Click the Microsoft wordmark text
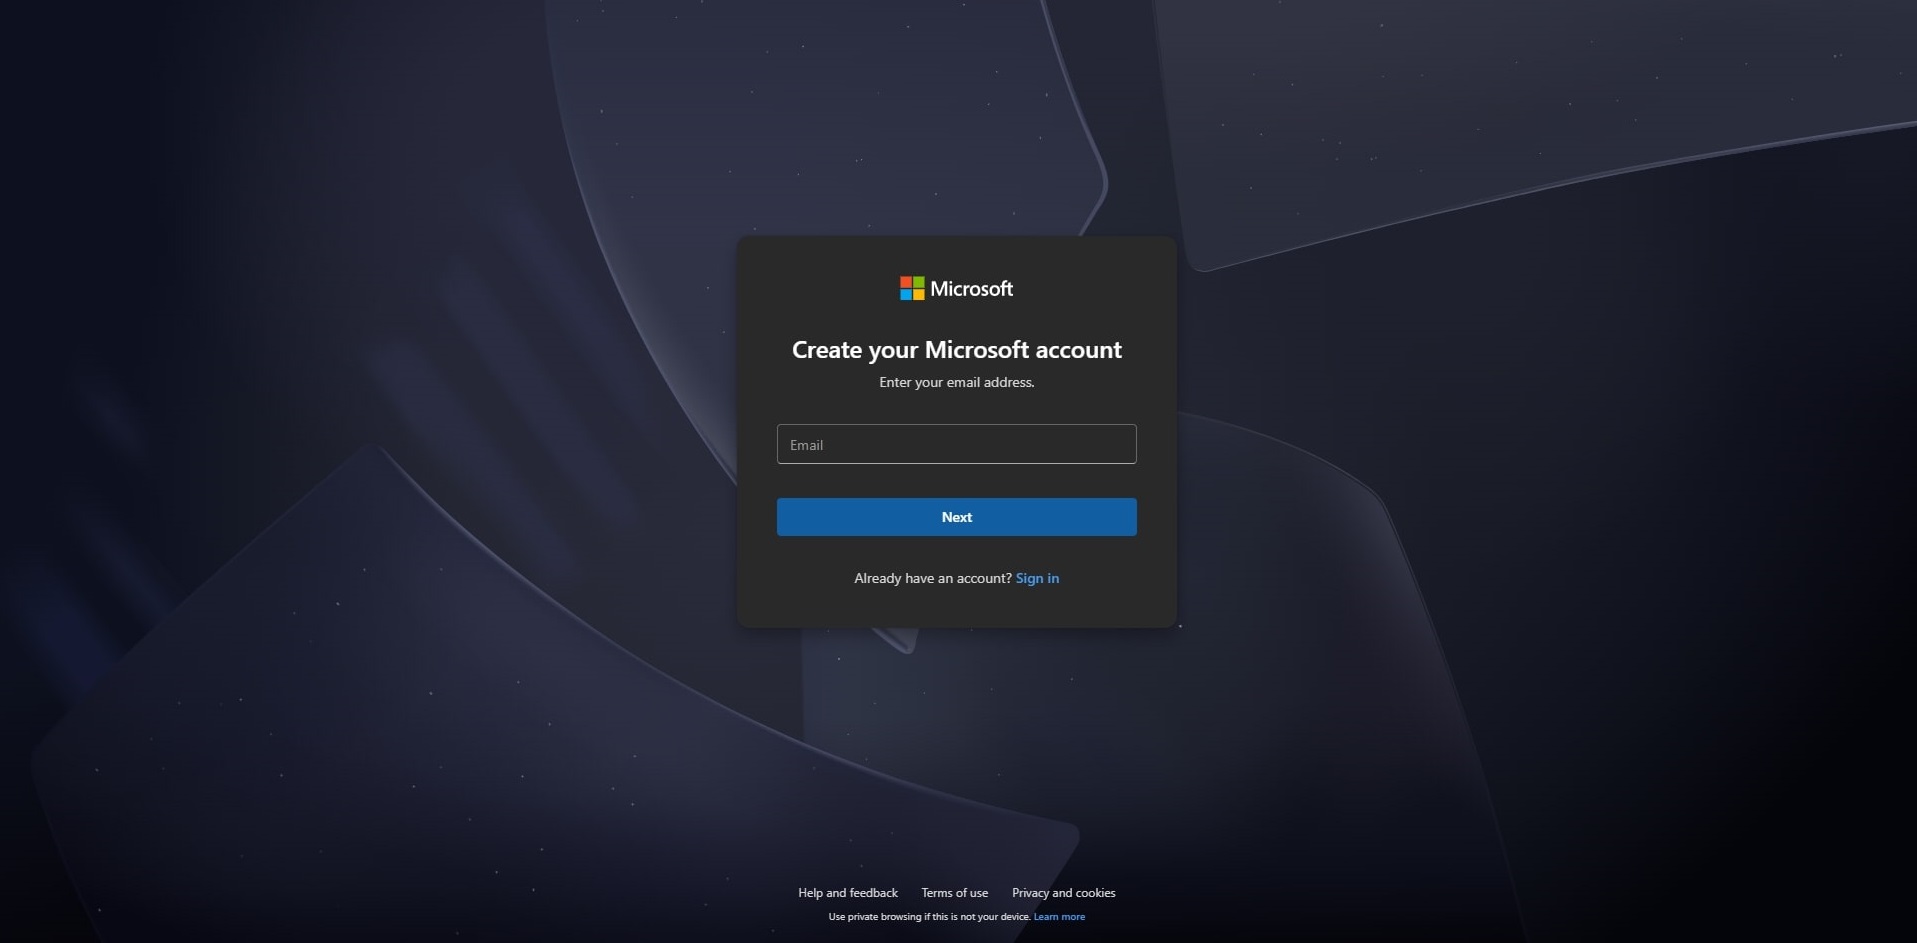The width and height of the screenshot is (1917, 943). point(971,289)
